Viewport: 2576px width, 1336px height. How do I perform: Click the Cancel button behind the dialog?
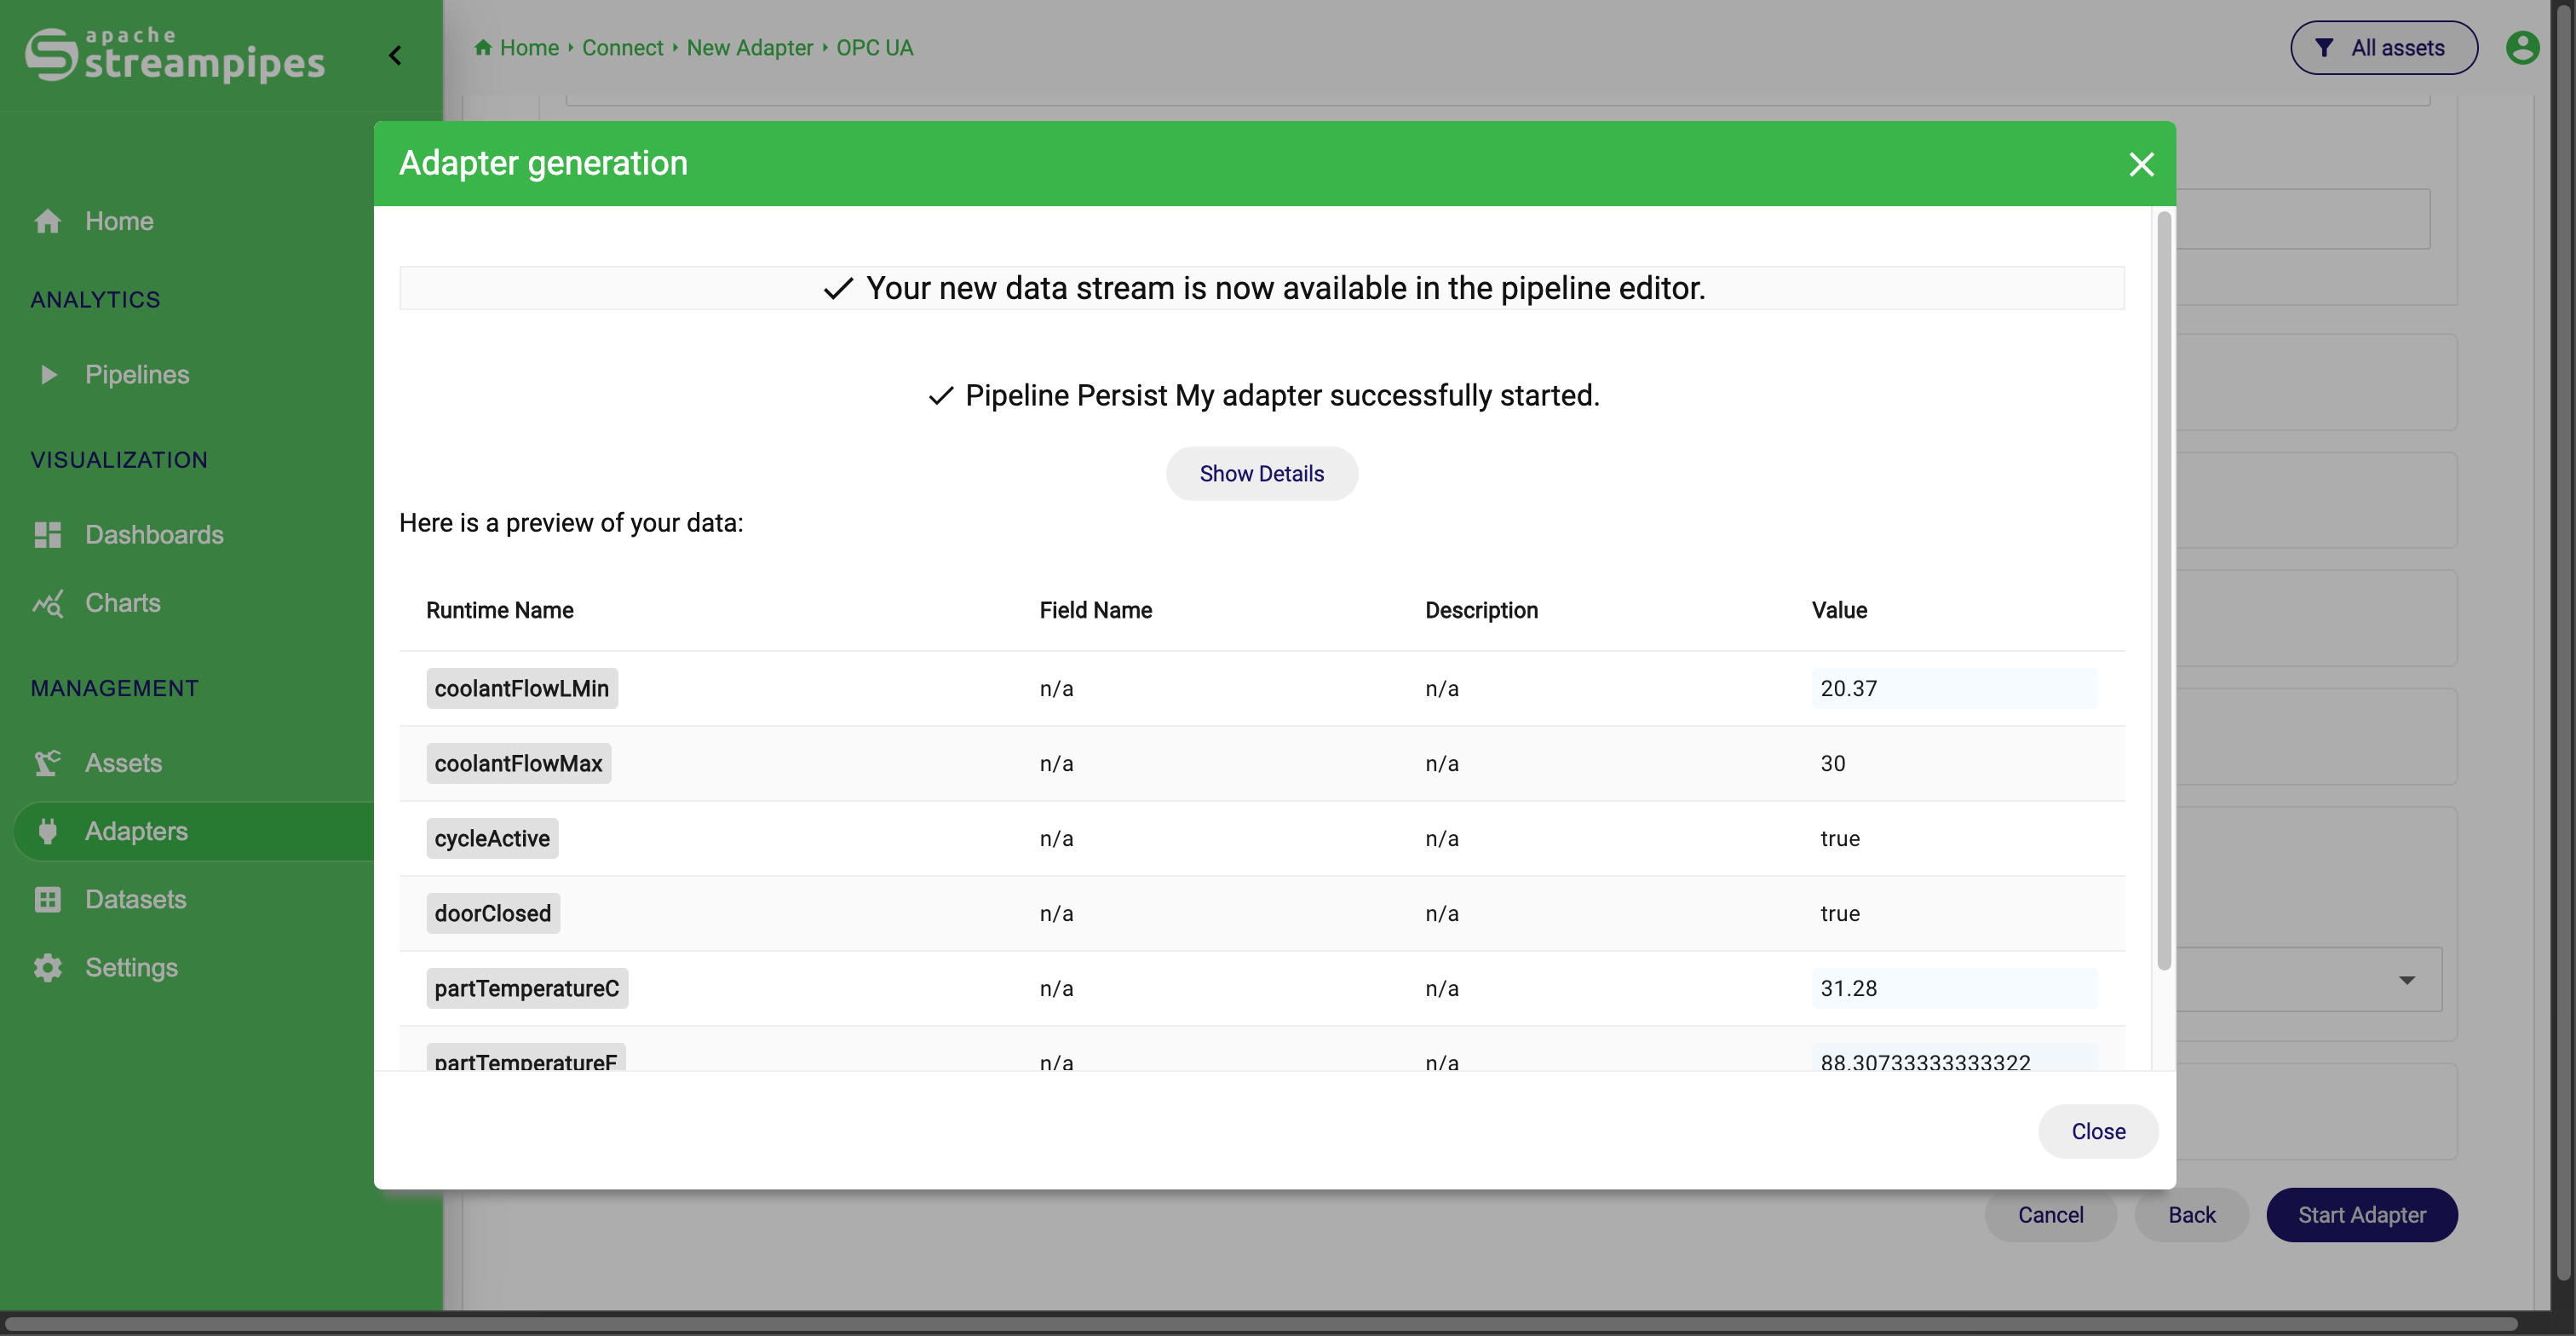(2050, 1214)
